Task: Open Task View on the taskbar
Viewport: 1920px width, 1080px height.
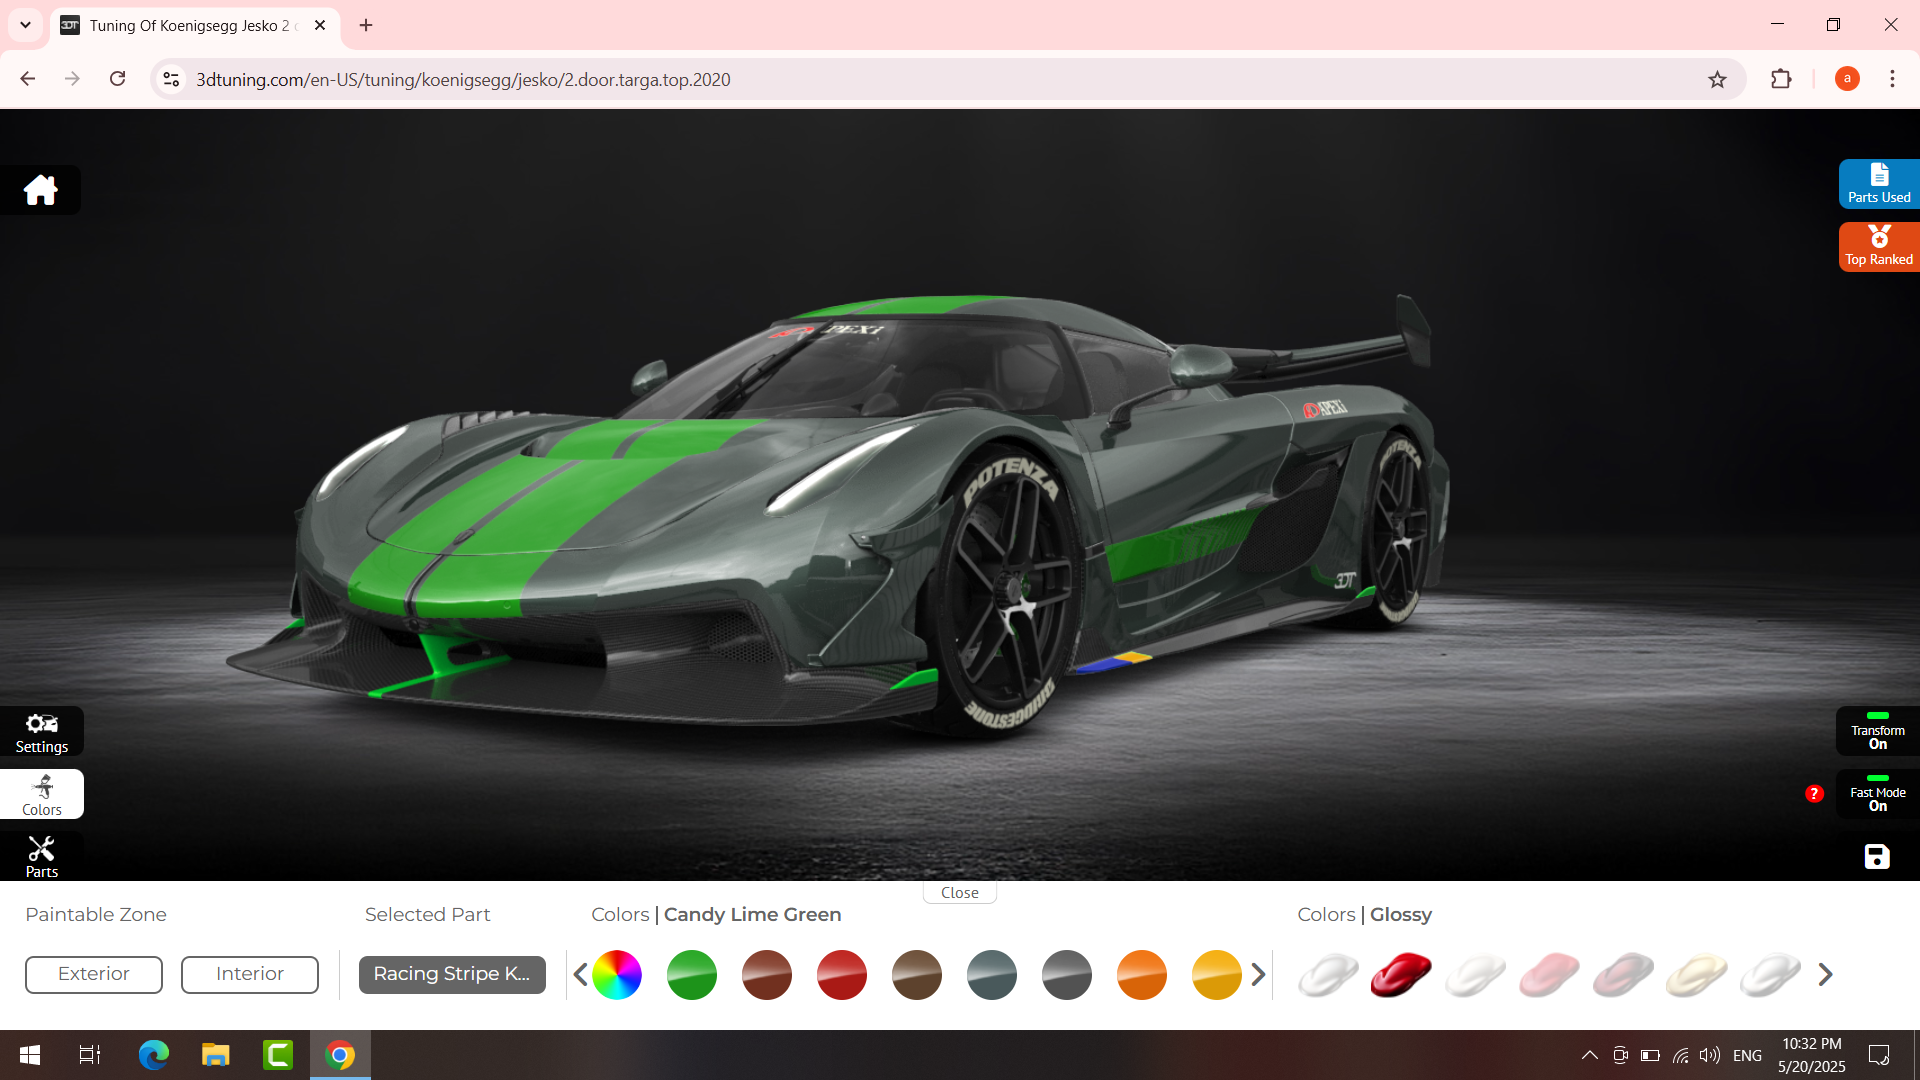Action: tap(90, 1055)
